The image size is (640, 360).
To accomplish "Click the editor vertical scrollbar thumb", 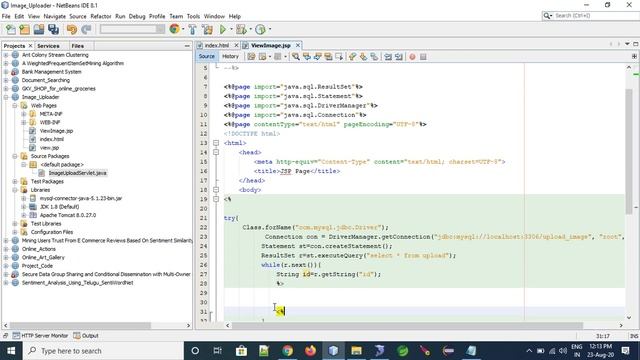I will 629,151.
